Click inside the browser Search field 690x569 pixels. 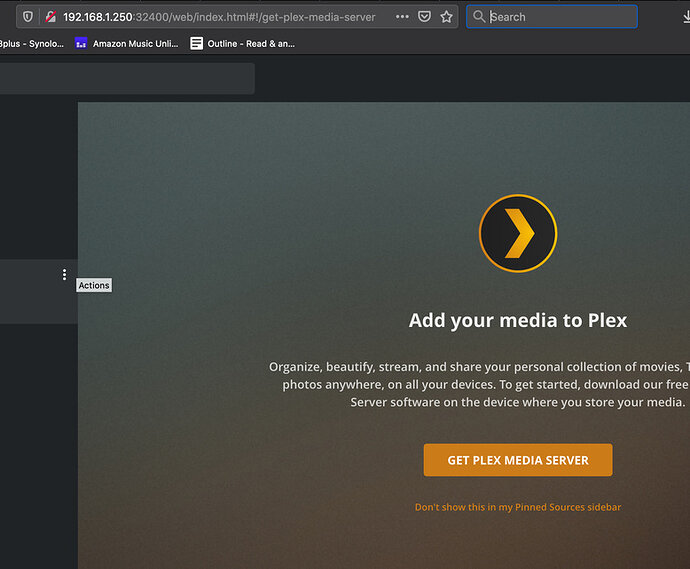pos(552,17)
